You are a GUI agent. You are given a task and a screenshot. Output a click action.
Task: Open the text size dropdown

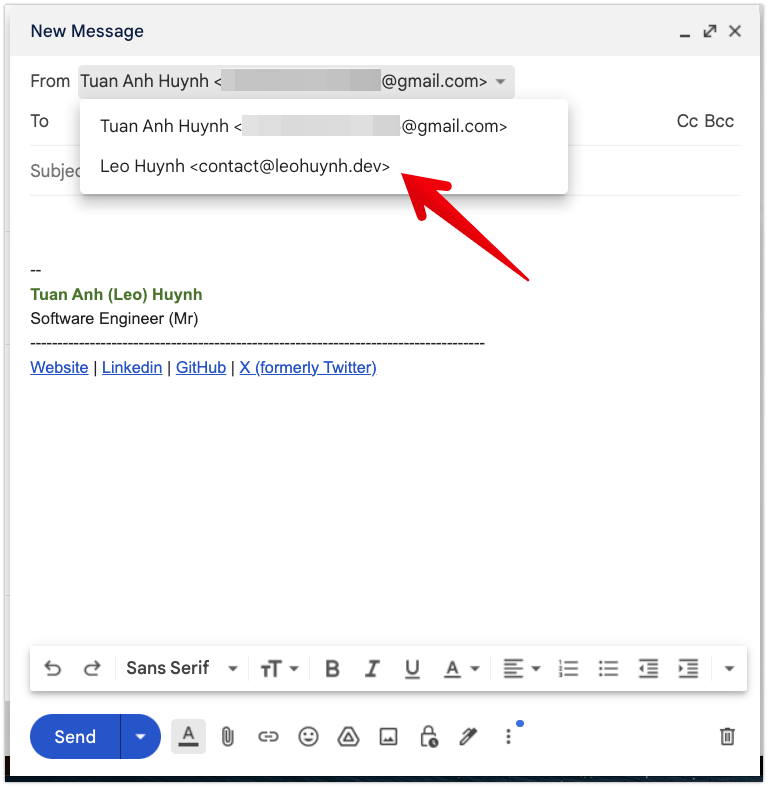coord(279,669)
